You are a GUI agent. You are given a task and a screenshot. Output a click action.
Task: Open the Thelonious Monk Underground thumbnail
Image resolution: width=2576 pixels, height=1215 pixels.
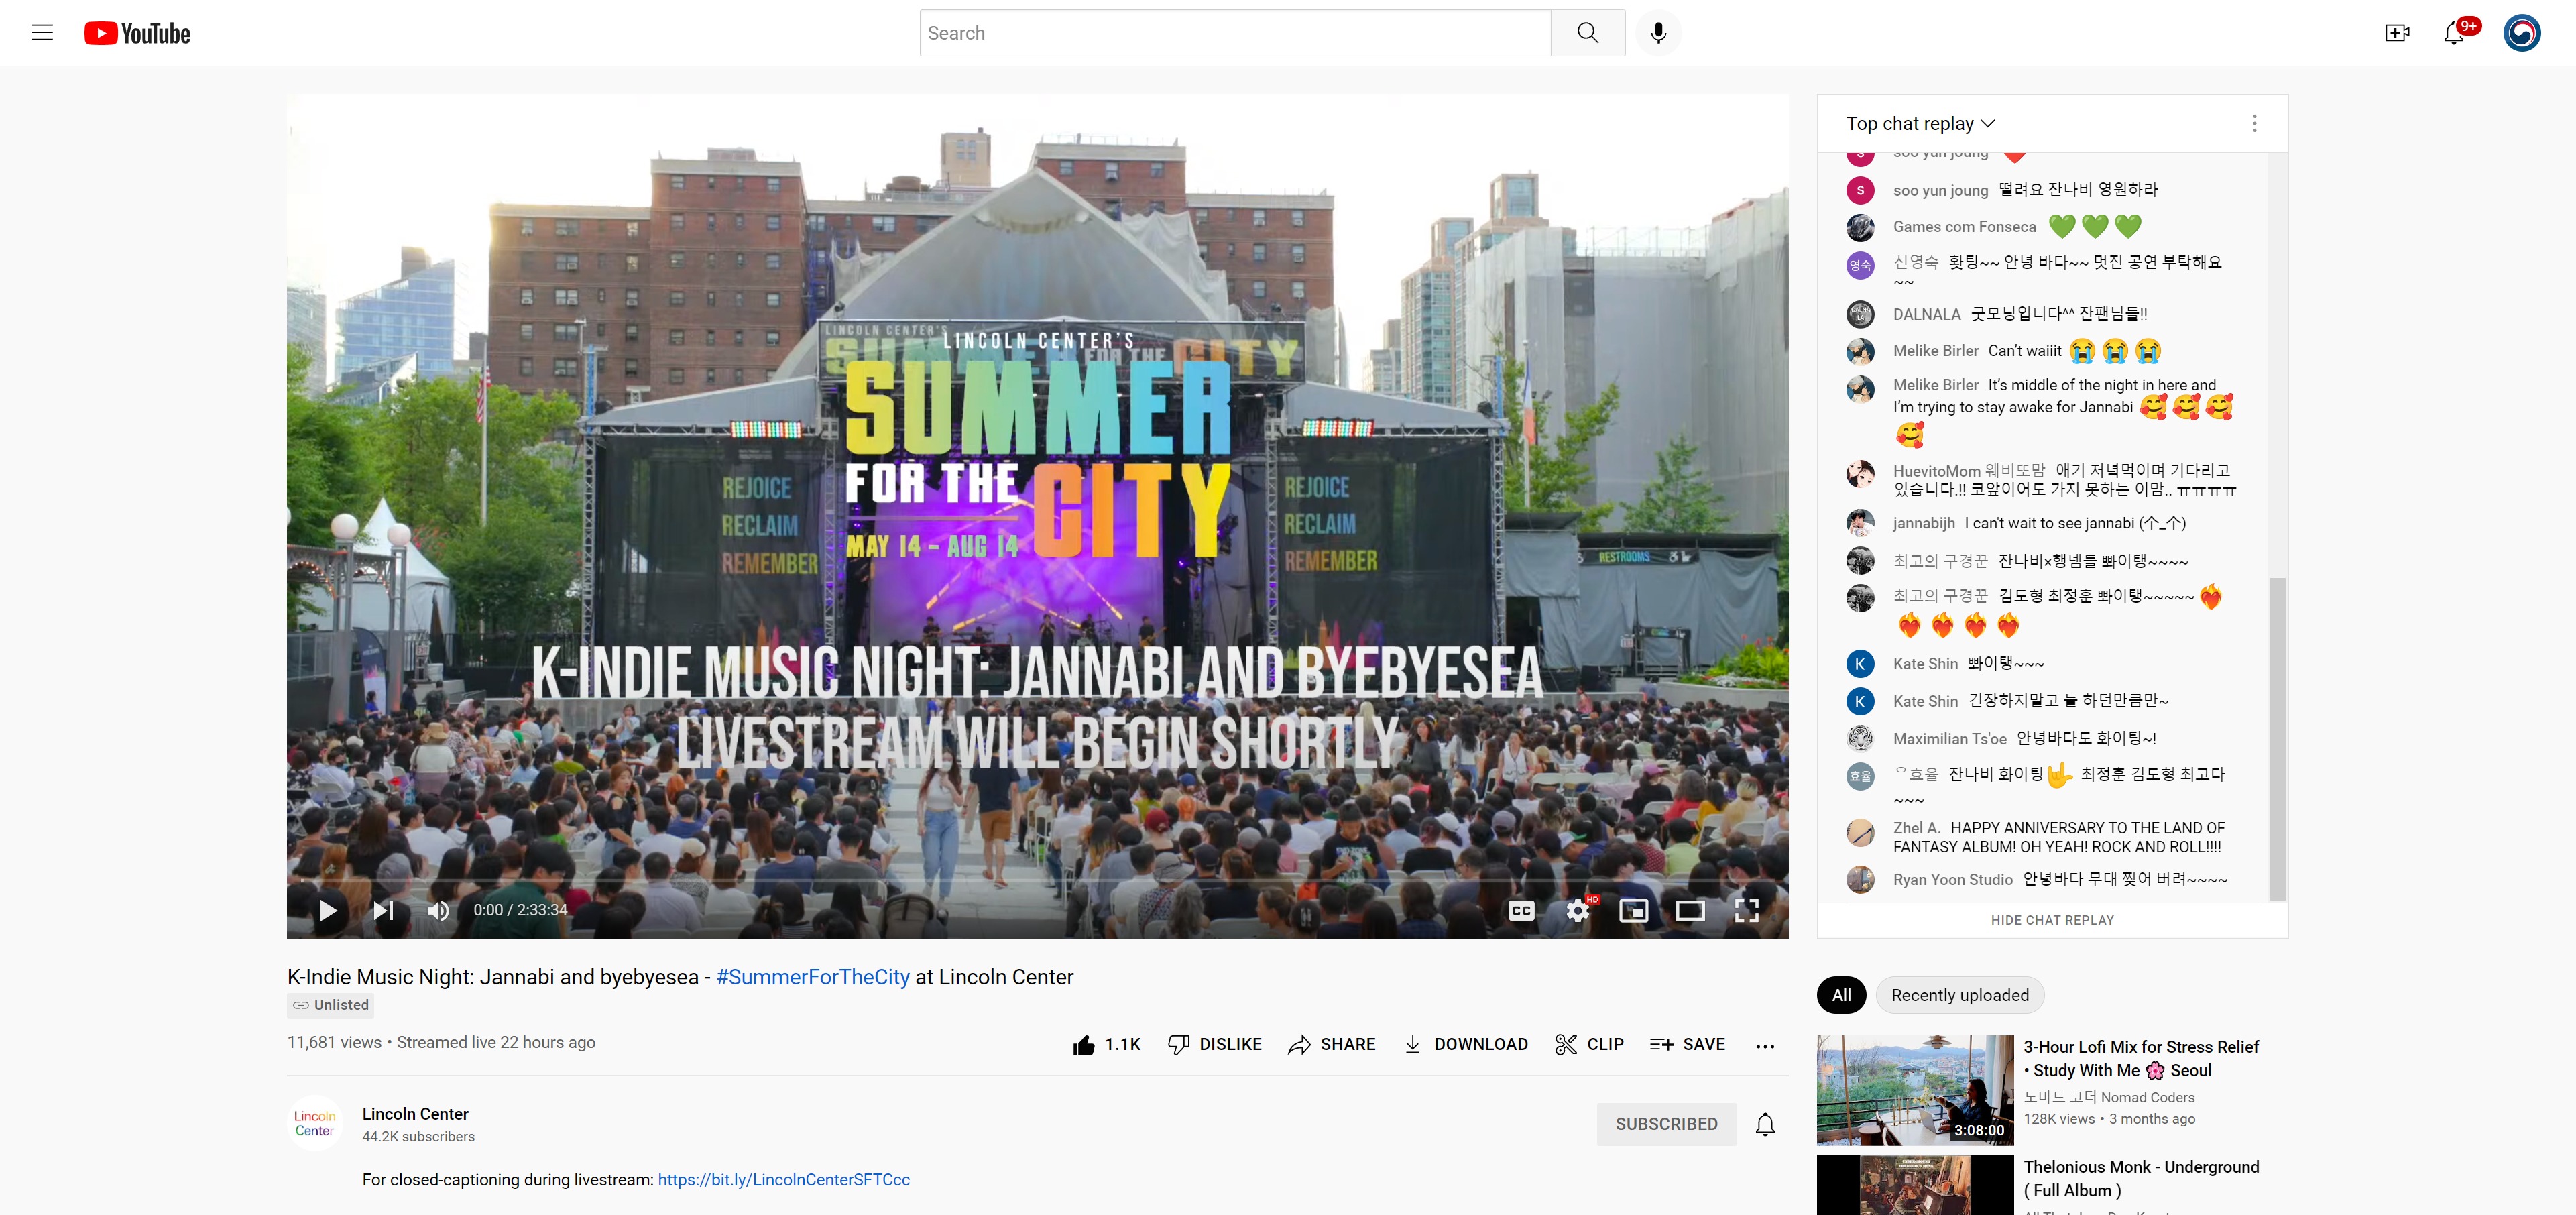click(1915, 1185)
